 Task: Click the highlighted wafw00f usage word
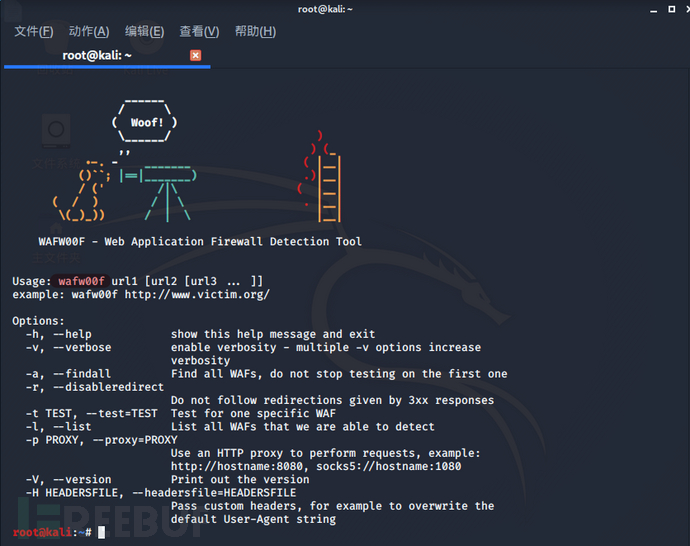point(81,281)
